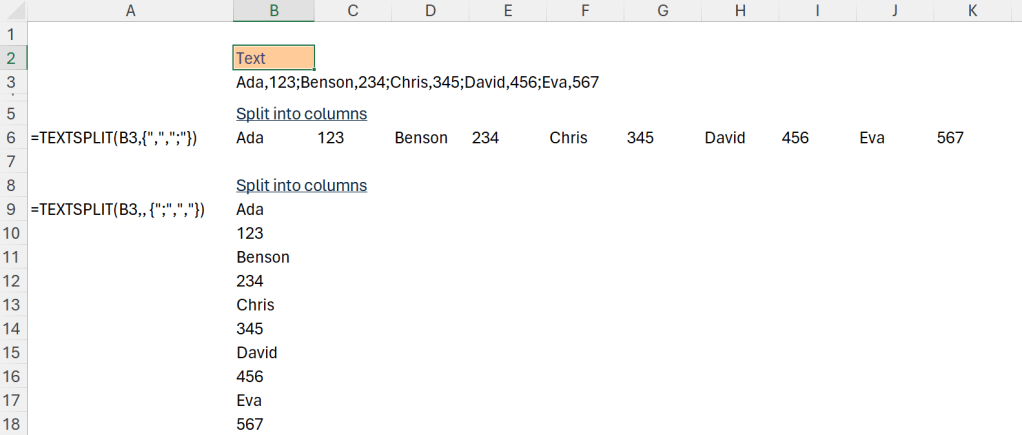Select row 18 header number

click(x=11, y=425)
